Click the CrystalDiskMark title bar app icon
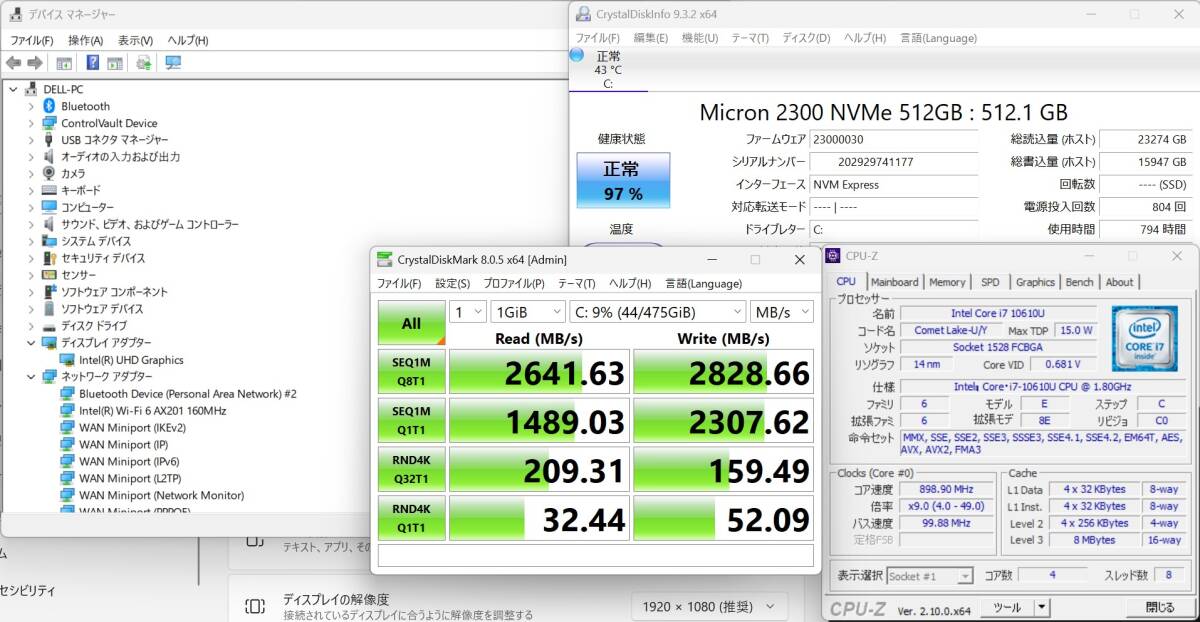Viewport: 1200px width, 622px height. tap(385, 260)
